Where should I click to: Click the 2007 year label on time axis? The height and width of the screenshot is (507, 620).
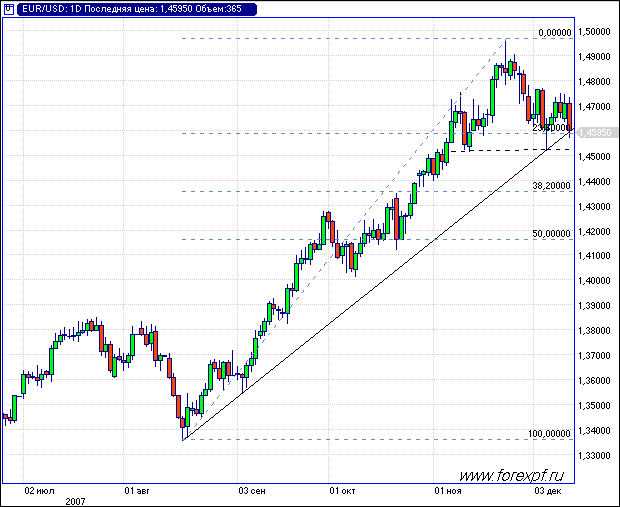pyautogui.click(x=75, y=500)
